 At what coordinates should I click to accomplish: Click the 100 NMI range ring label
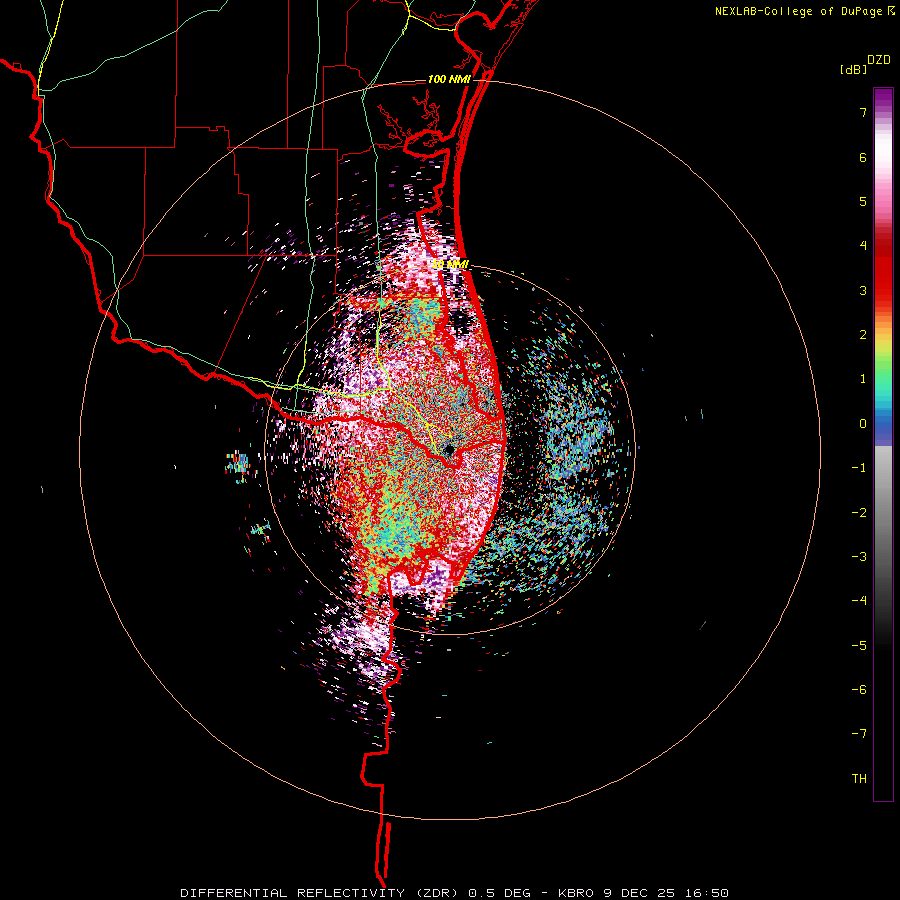(x=449, y=79)
